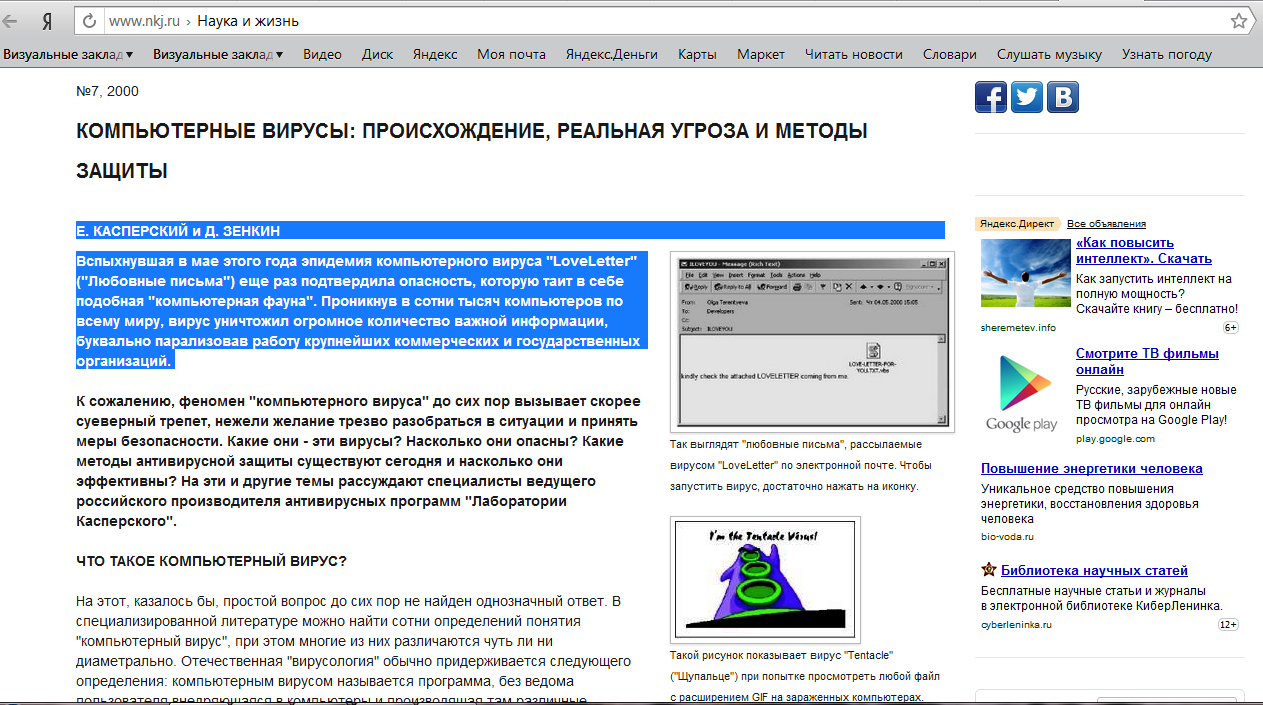The width and height of the screenshot is (1263, 705).
Task: Bookmark the page with the star icon
Action: tap(1239, 21)
